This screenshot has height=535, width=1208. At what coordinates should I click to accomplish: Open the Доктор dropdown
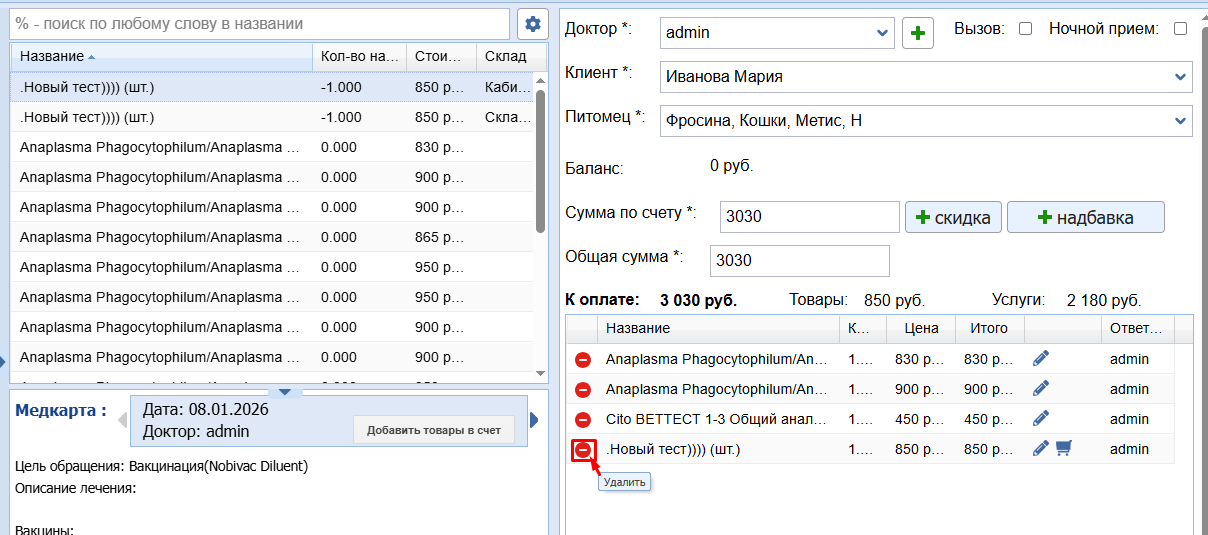click(882, 32)
